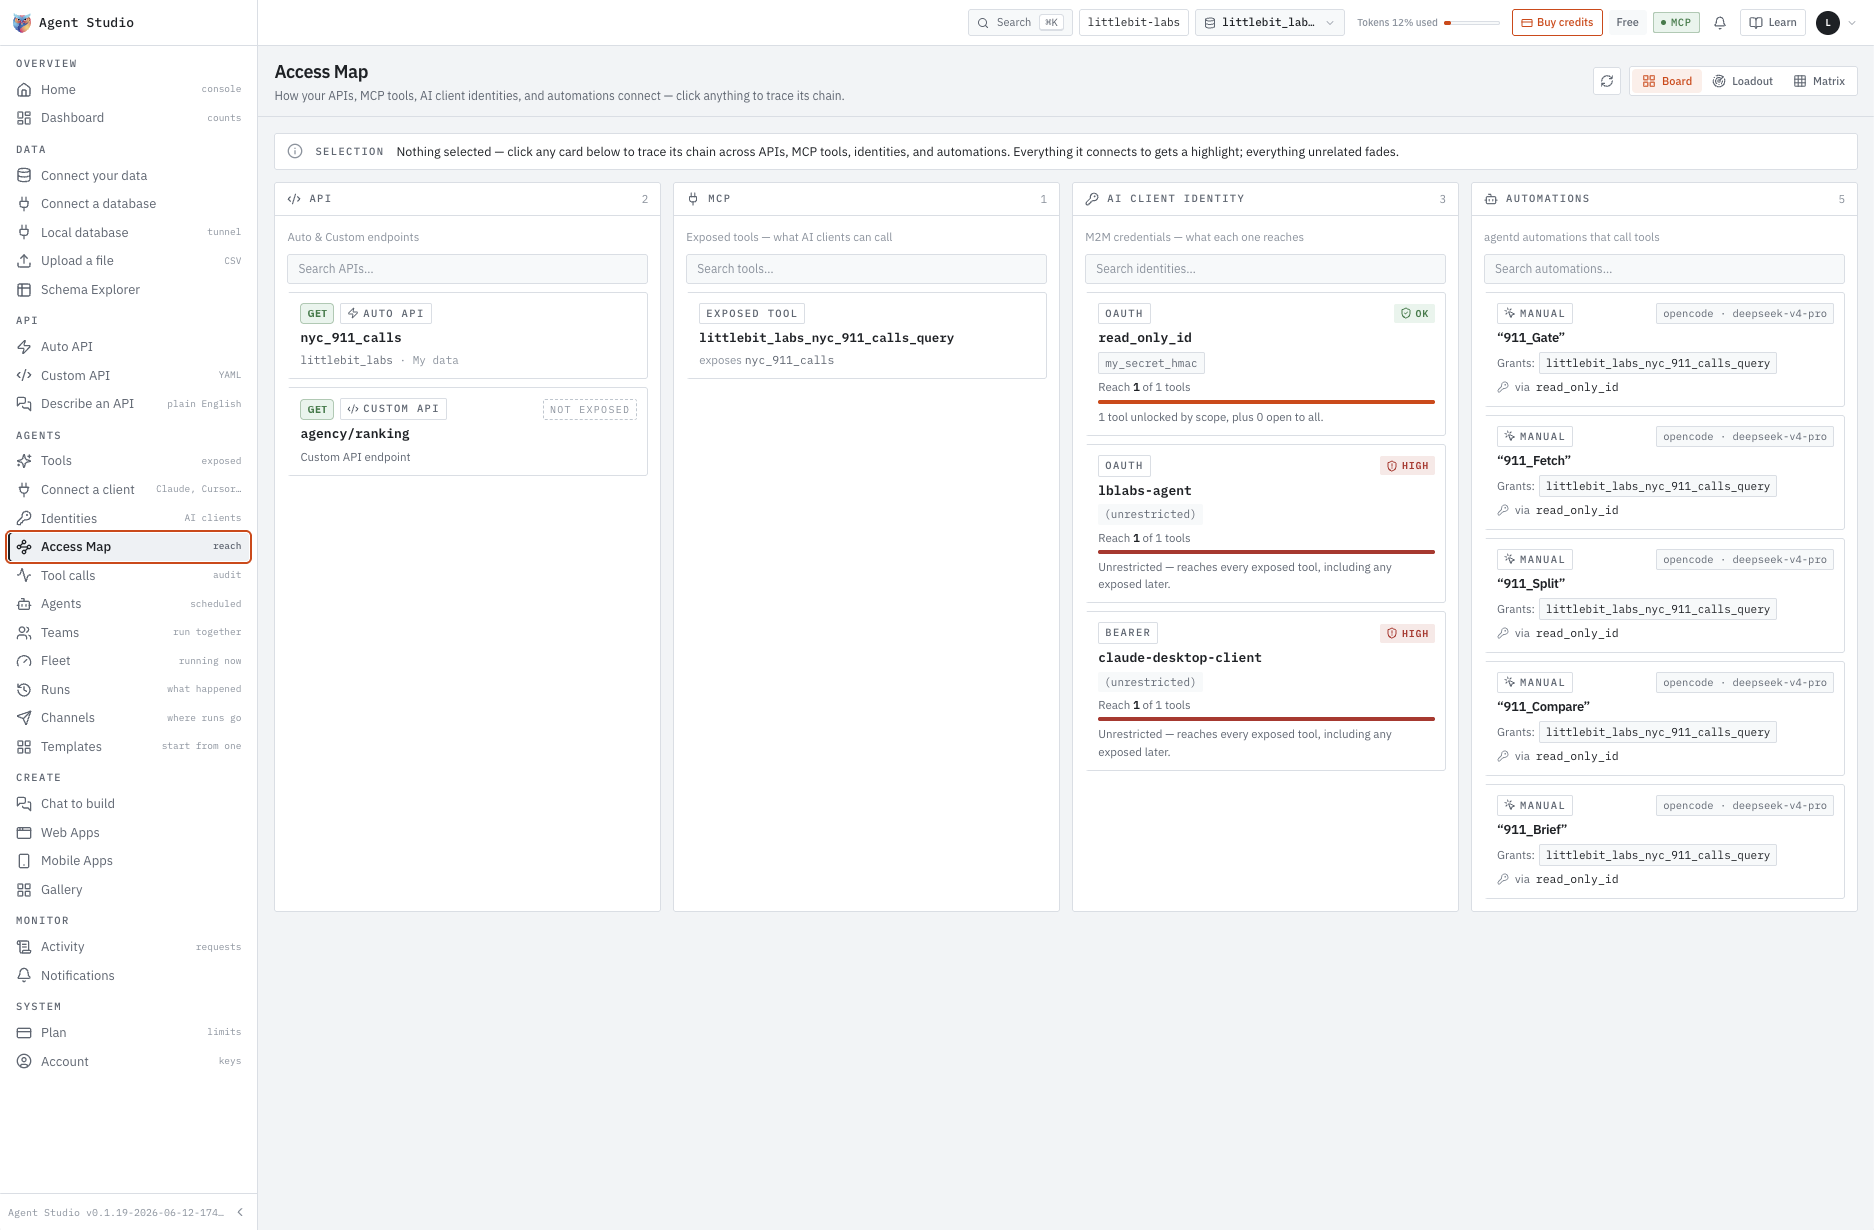Image resolution: width=1874 pixels, height=1230 pixels.
Task: Click the Identities key icon in the sidebar
Action: [x=24, y=519]
